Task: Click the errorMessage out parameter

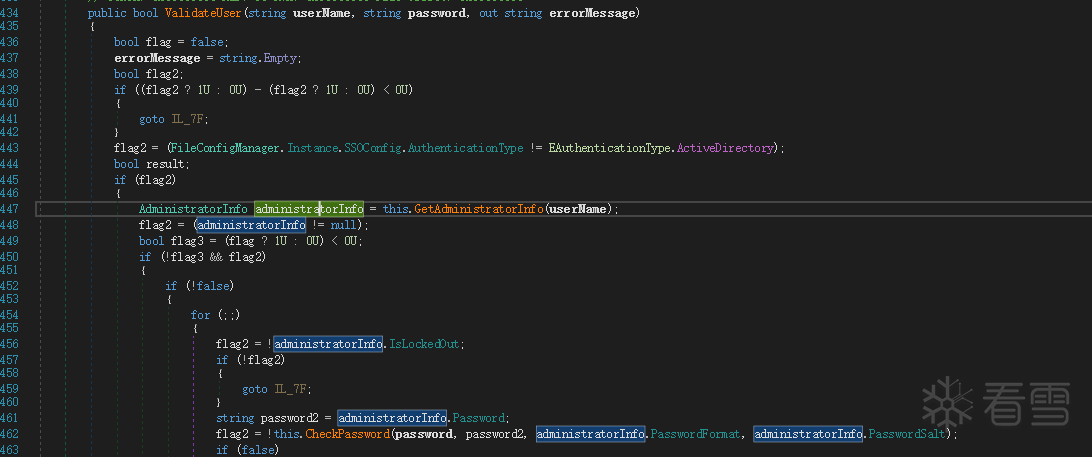Action: coord(593,13)
